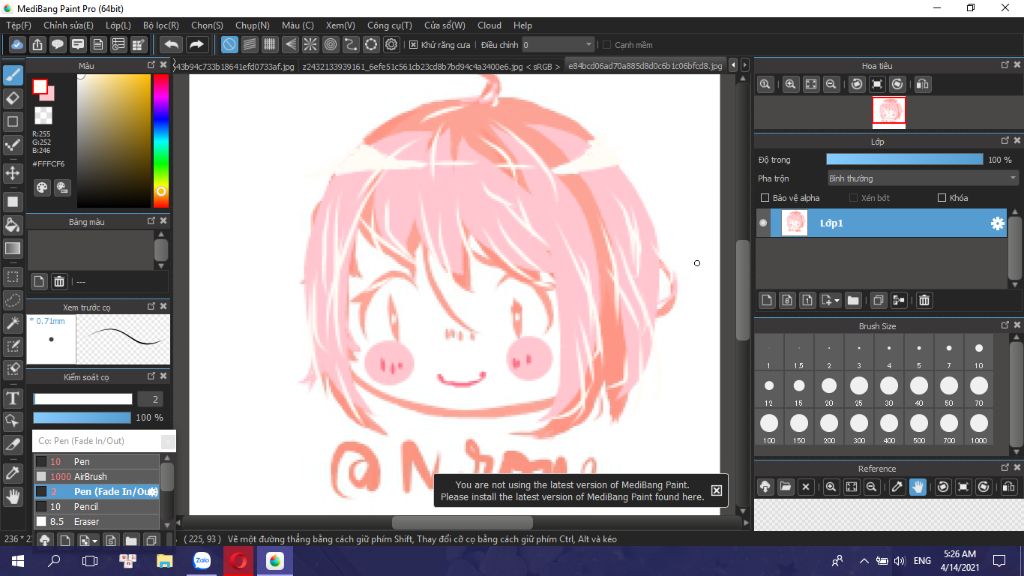This screenshot has height=576, width=1024.
Task: Click the foreground color swatch
Action: (x=40, y=87)
